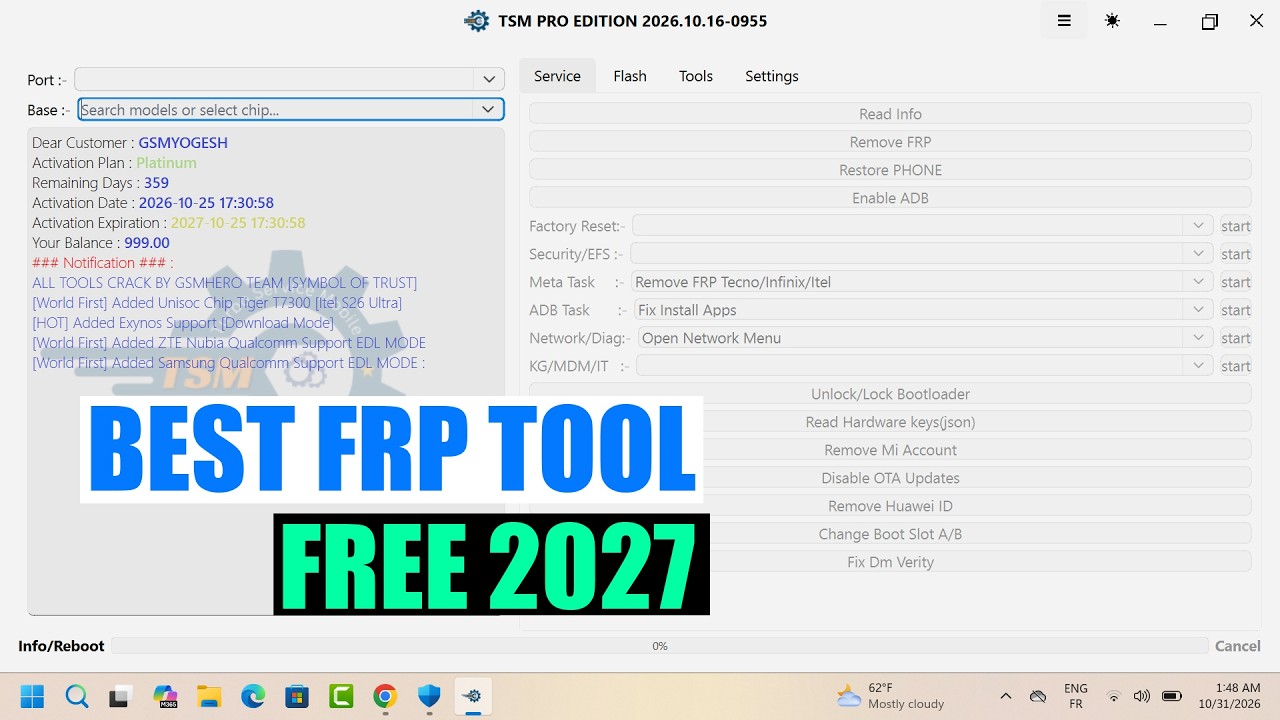Select the TSM tool taskbar icon
Image resolution: width=1280 pixels, height=720 pixels.
click(x=473, y=696)
